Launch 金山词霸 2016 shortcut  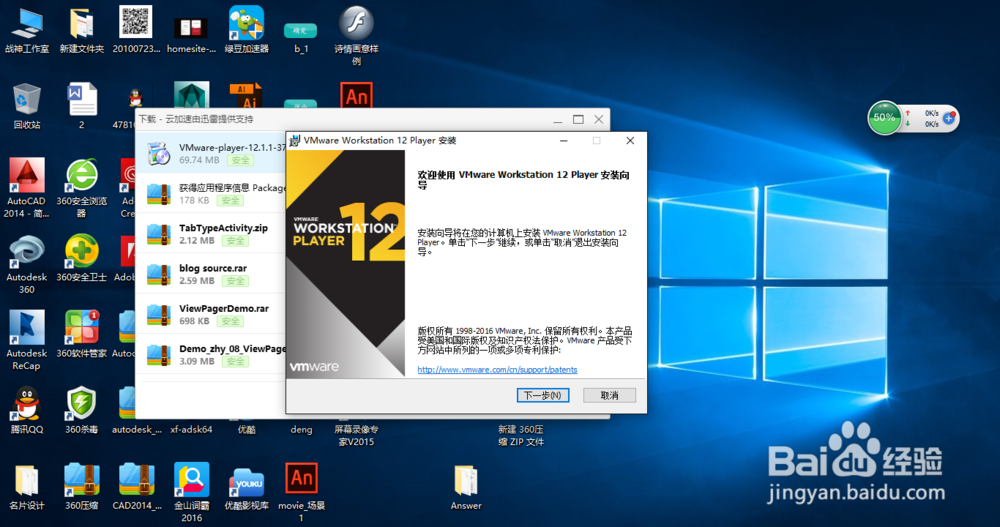click(191, 492)
